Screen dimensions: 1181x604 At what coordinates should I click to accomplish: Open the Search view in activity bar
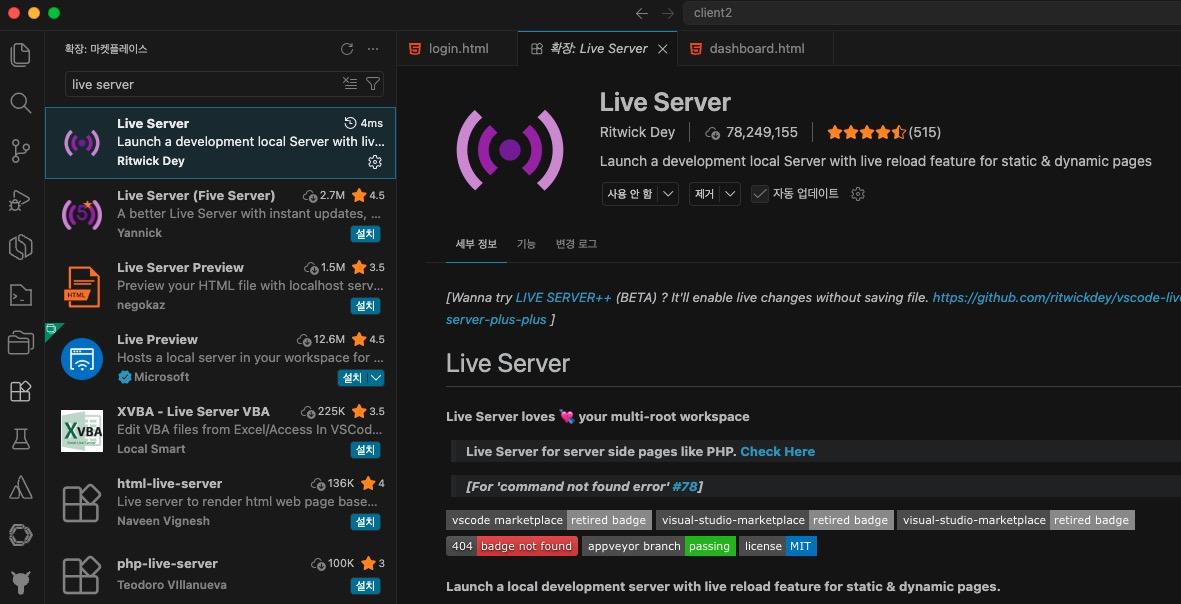click(20, 102)
